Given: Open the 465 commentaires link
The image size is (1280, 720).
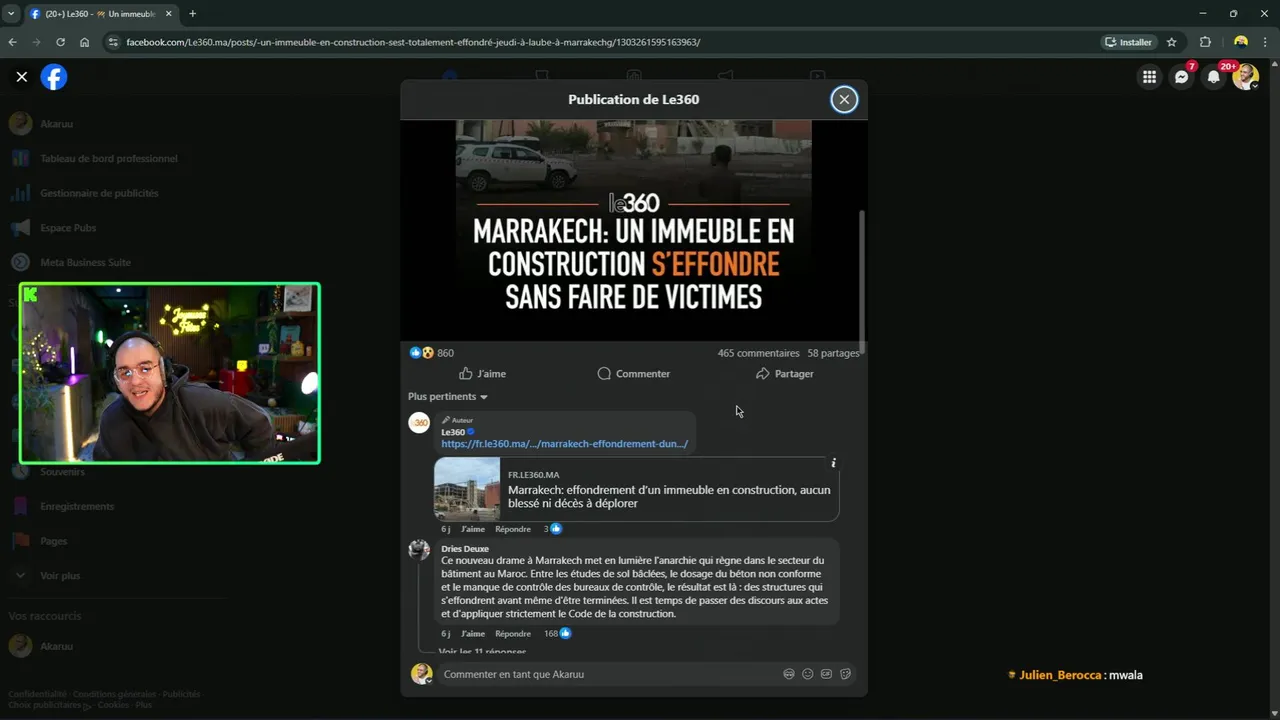Looking at the screenshot, I should pos(758,353).
